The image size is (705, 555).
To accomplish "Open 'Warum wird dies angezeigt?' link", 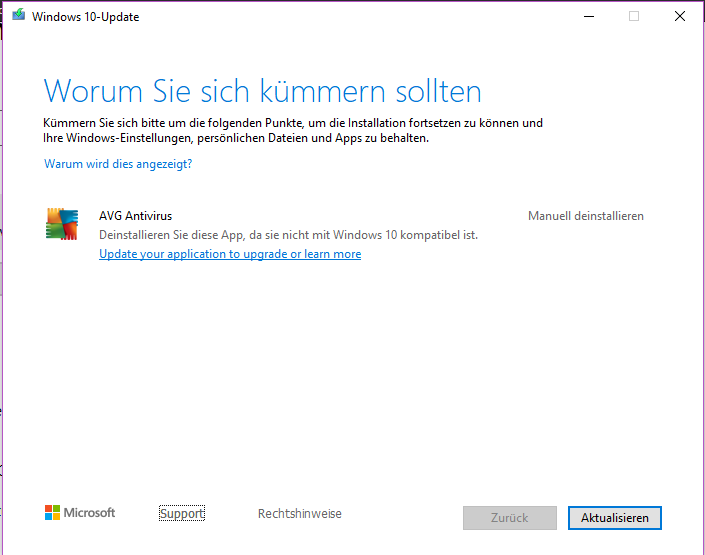I will [x=118, y=164].
